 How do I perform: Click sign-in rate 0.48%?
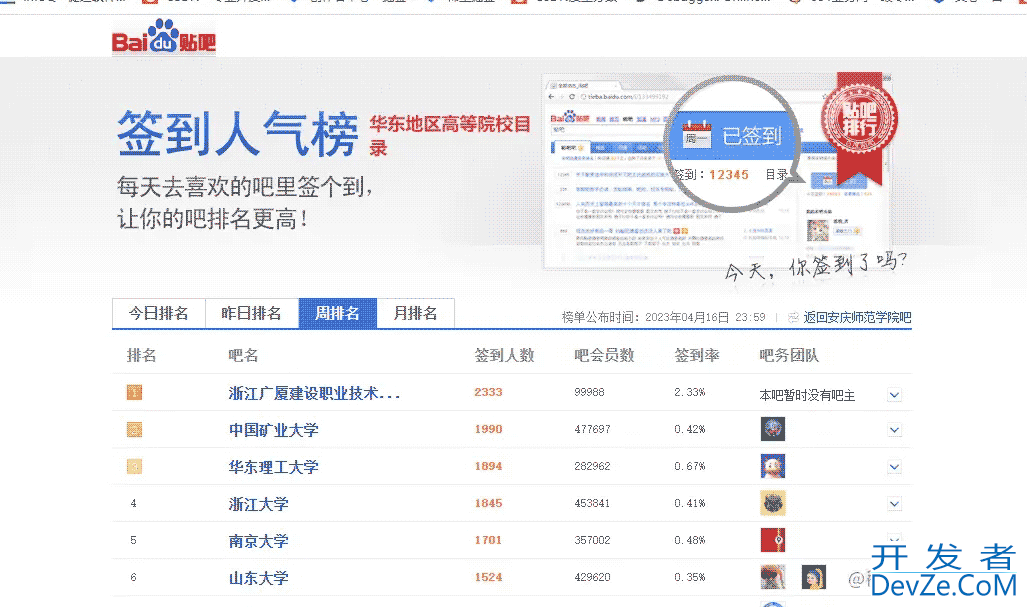point(690,540)
